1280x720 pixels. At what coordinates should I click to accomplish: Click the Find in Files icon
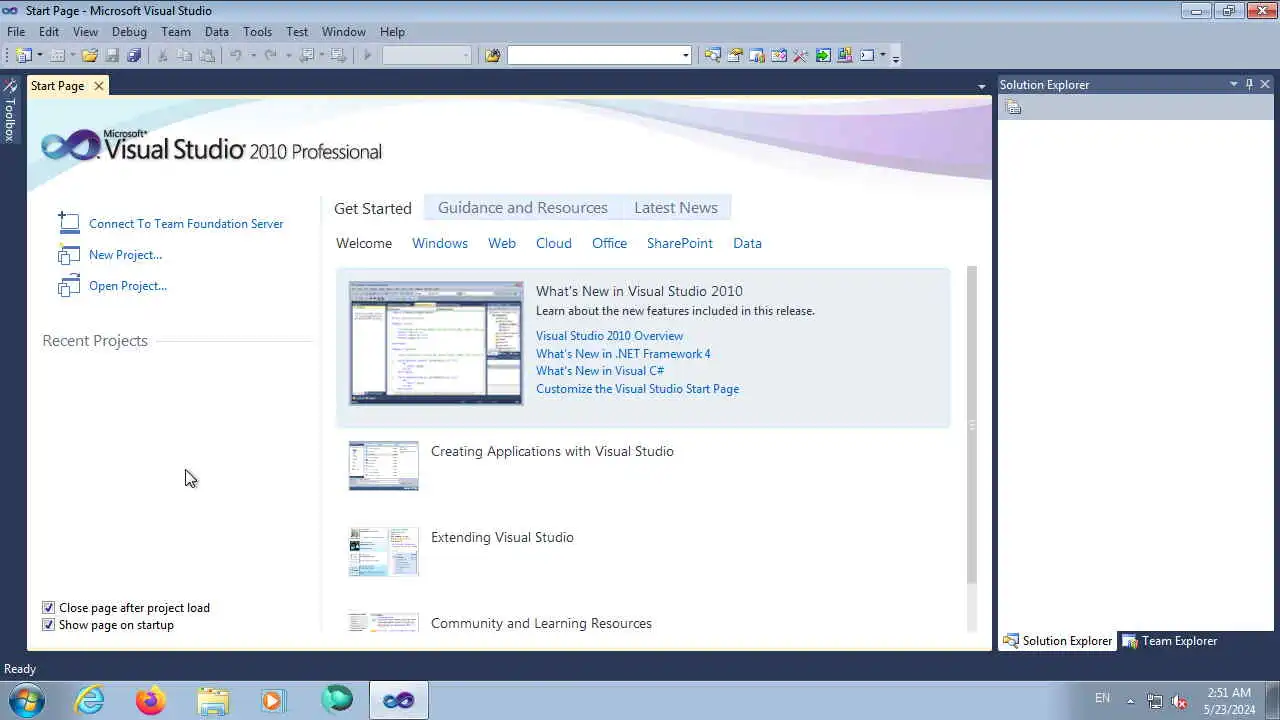(x=492, y=56)
